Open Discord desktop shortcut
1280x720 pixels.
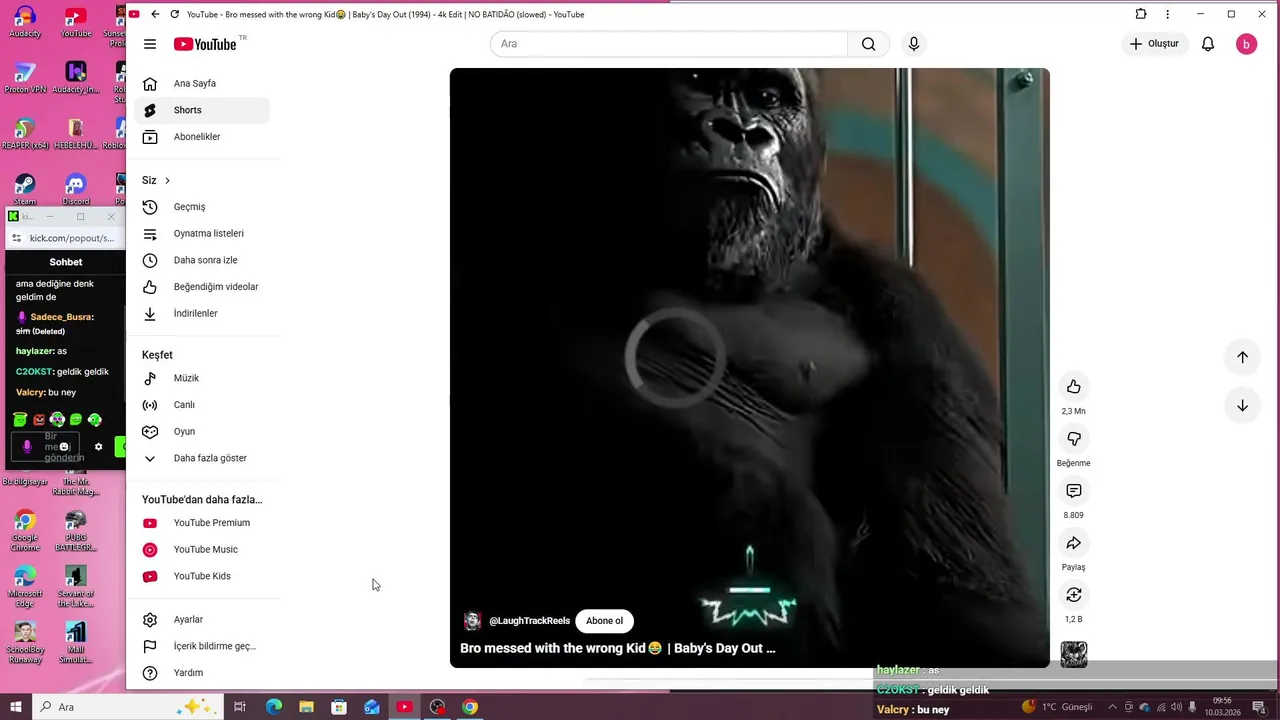[x=75, y=190]
